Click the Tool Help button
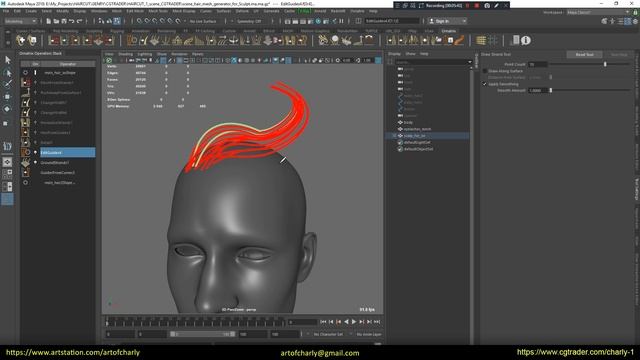 (x=619, y=54)
